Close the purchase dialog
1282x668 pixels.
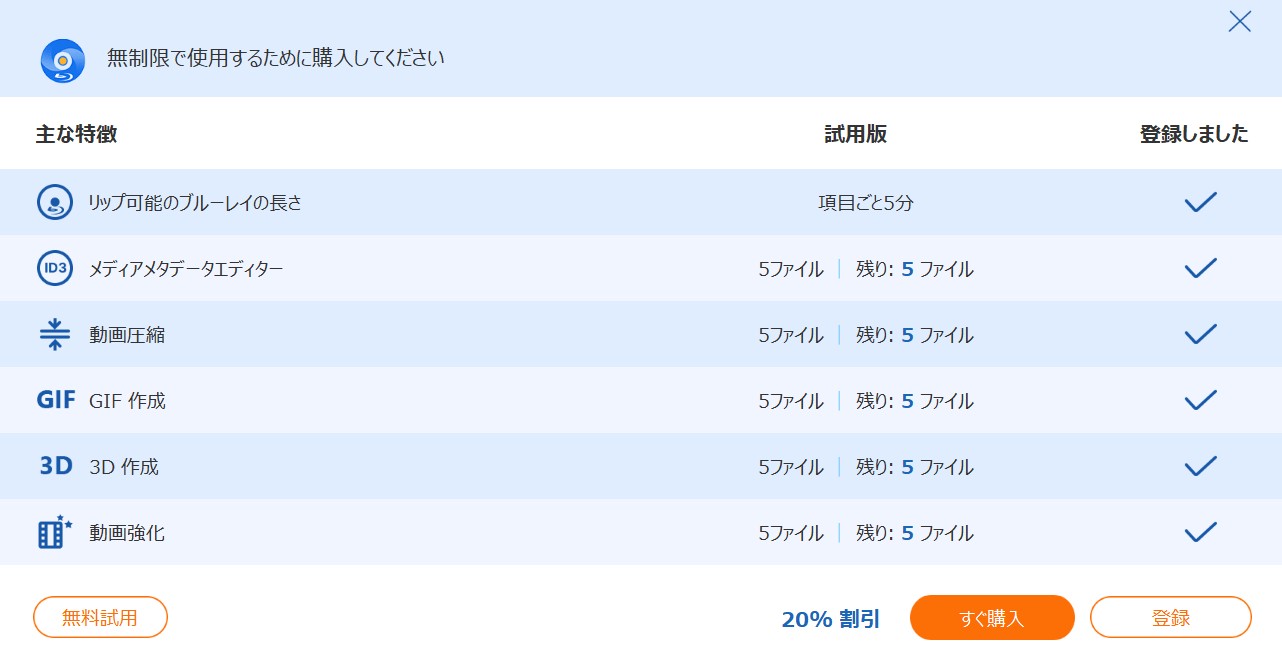click(x=1239, y=22)
